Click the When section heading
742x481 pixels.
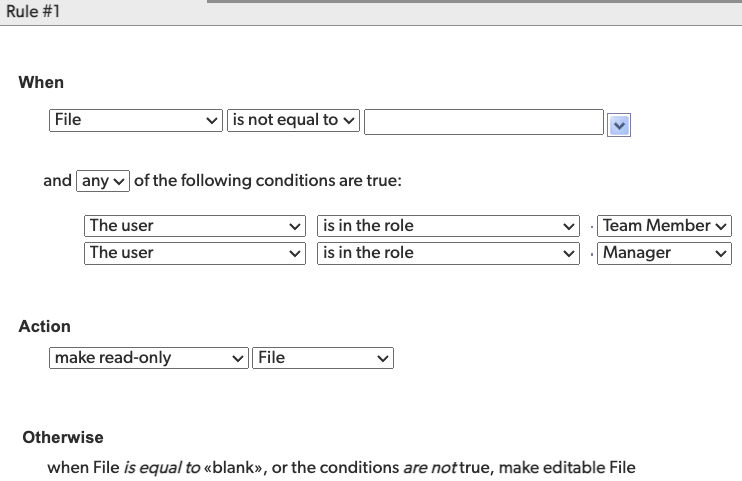(x=41, y=82)
